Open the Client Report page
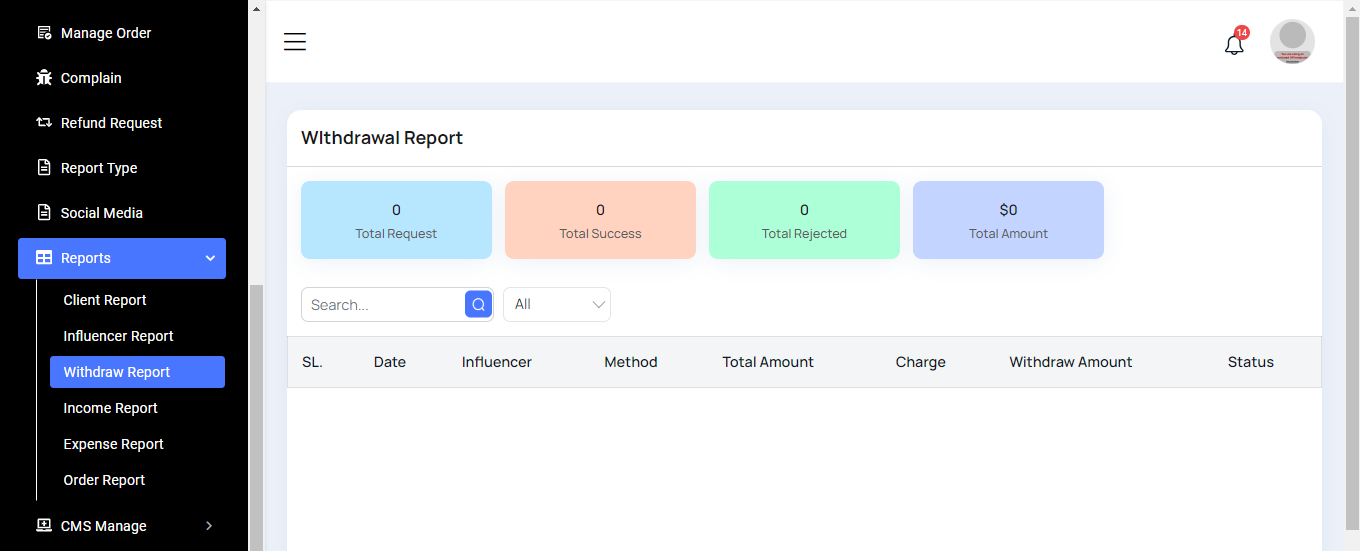Viewport: 1360px width, 551px height. (x=105, y=300)
